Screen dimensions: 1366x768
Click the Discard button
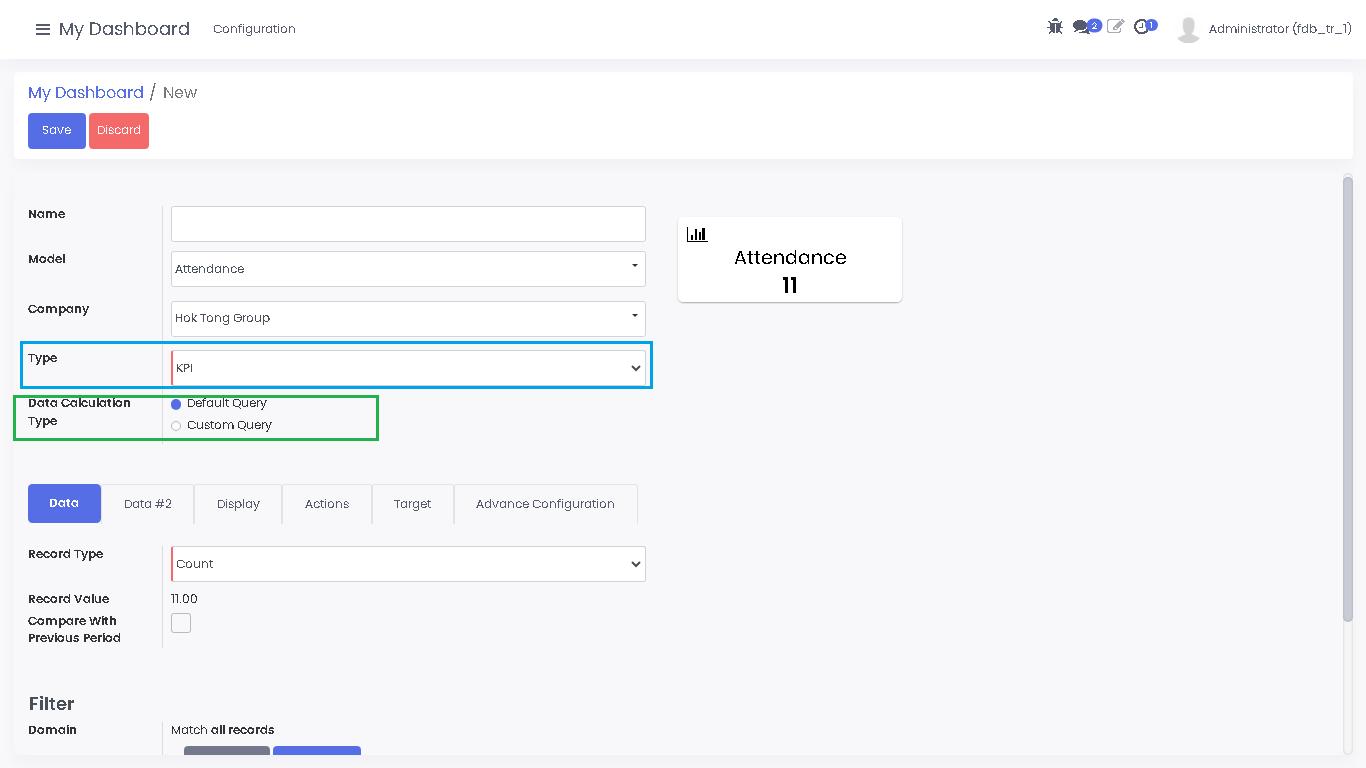[119, 131]
